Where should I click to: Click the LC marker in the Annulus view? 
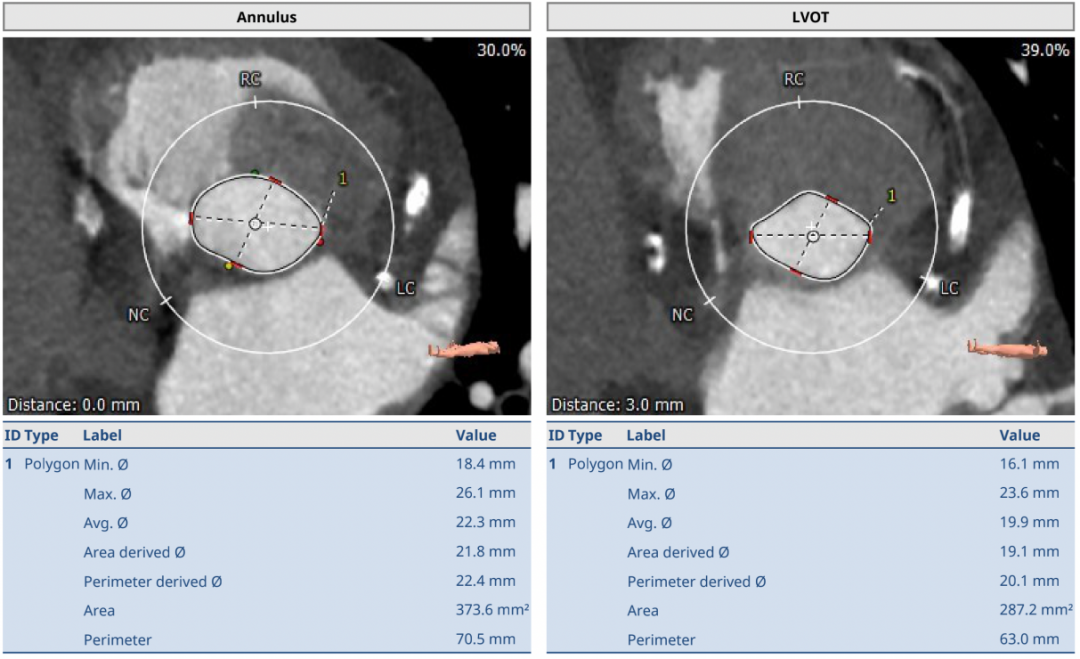tap(405, 288)
